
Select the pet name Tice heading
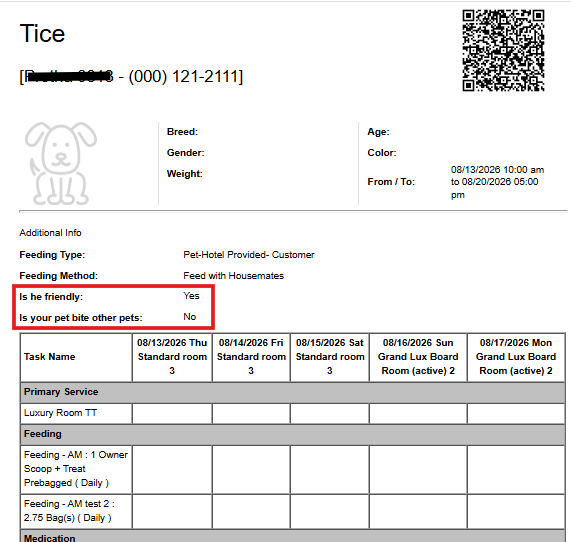click(x=42, y=34)
